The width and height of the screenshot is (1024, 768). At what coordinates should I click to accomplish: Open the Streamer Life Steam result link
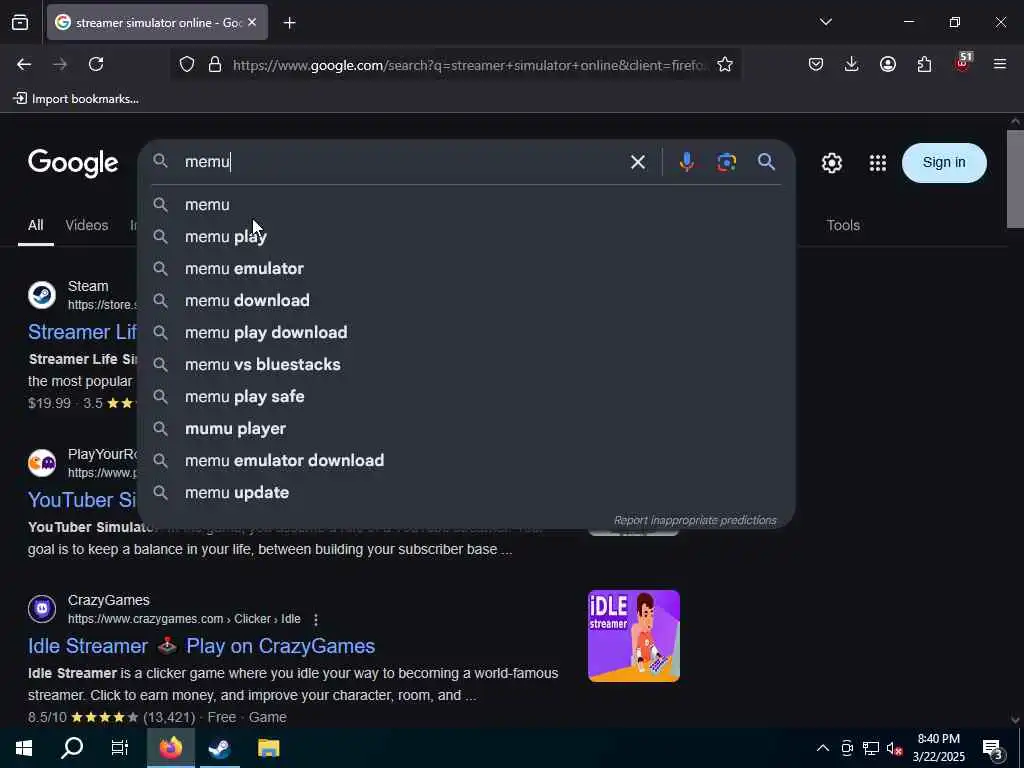[82, 332]
